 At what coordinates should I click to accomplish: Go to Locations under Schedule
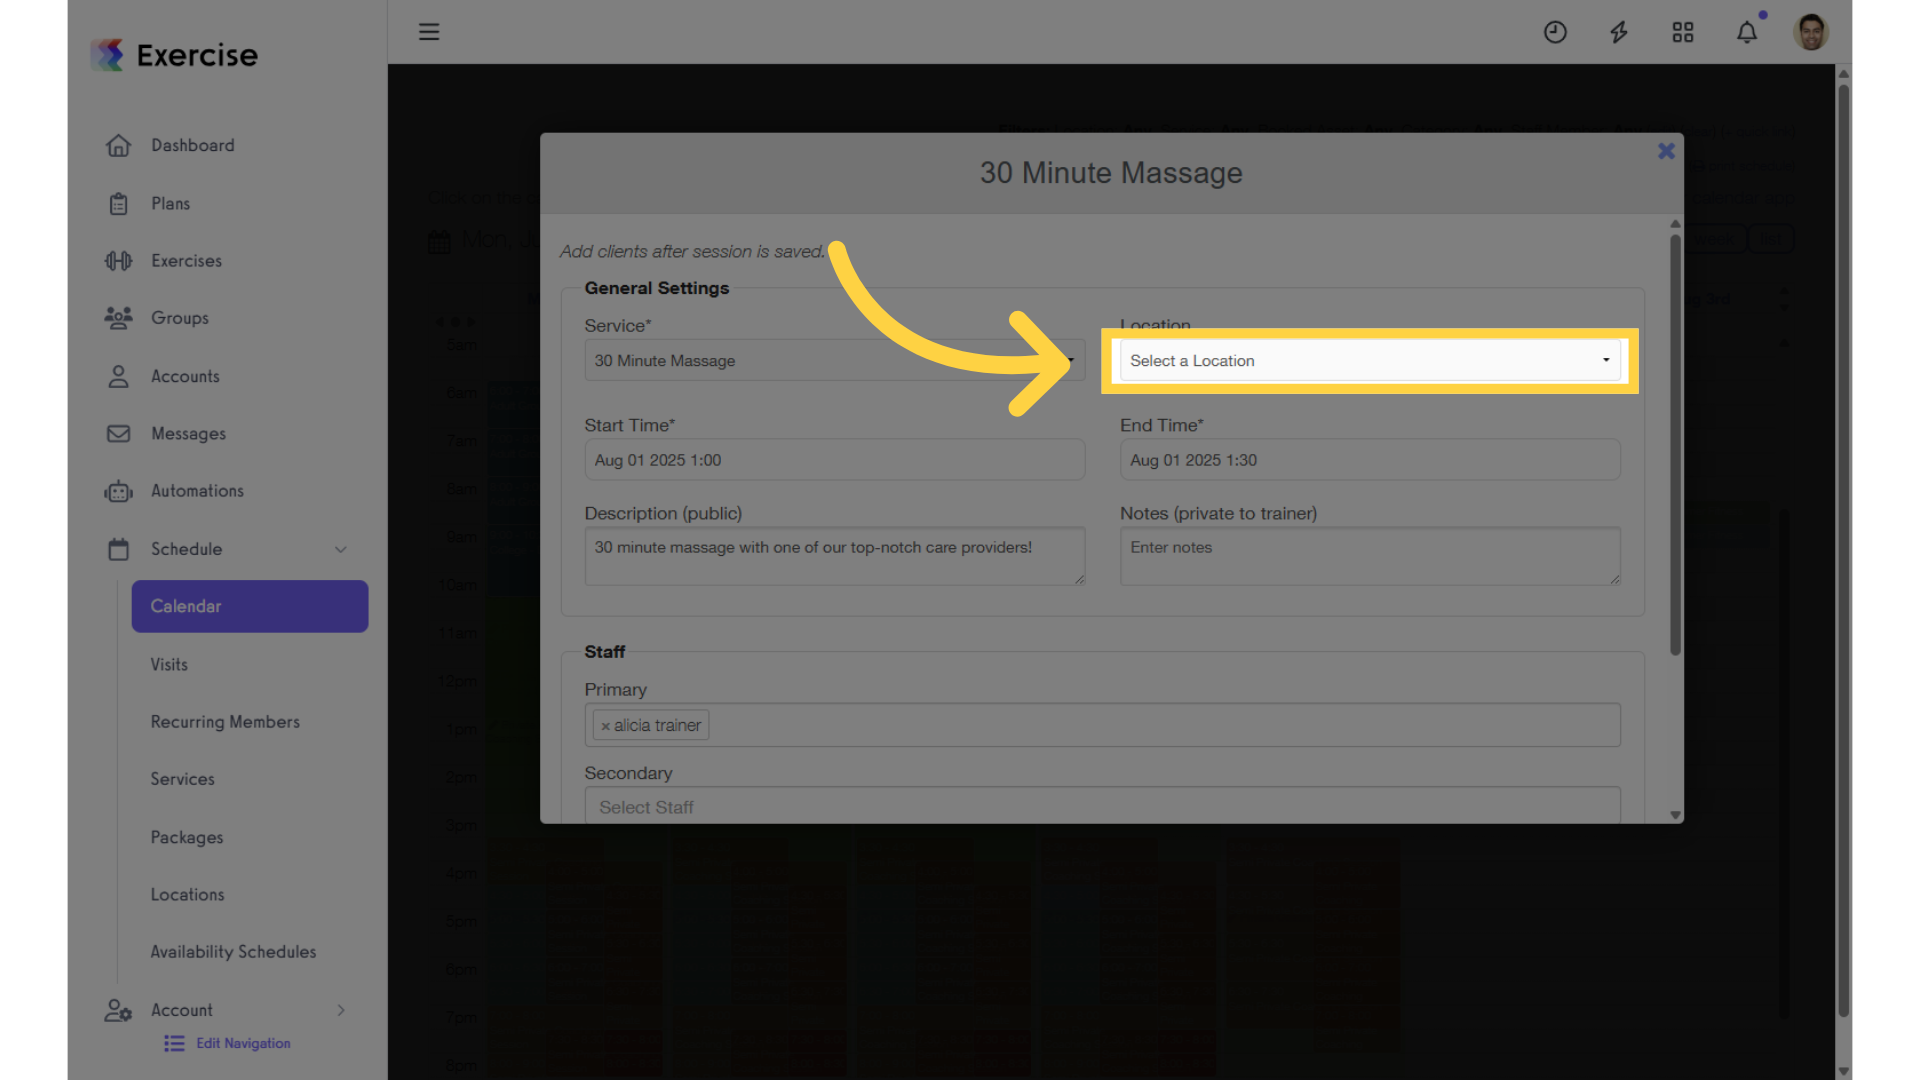[187, 895]
